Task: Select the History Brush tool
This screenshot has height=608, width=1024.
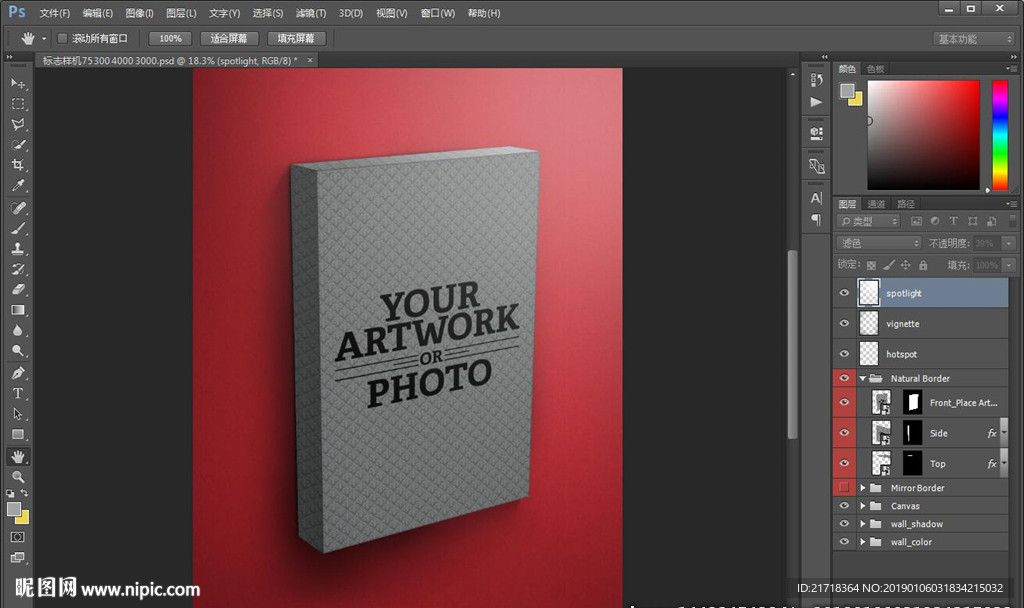Action: tap(18, 269)
